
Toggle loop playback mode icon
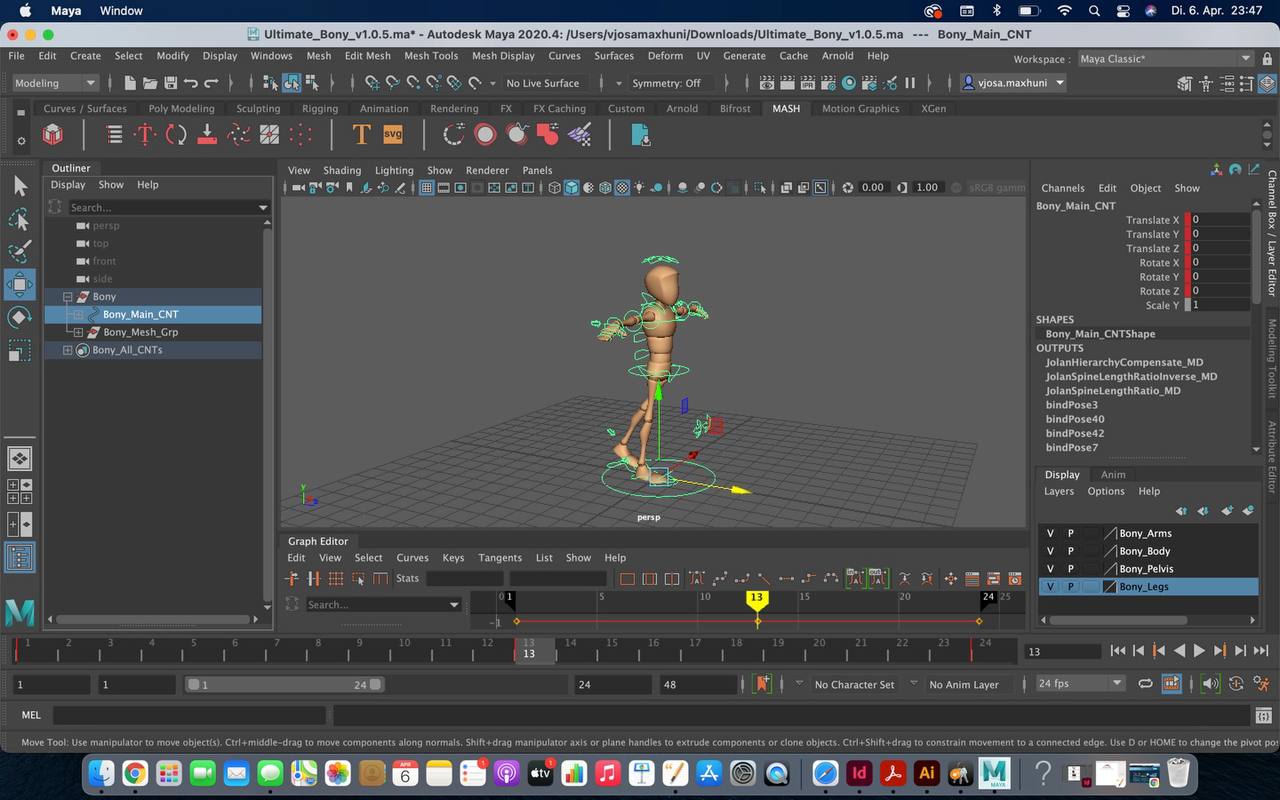click(1145, 684)
